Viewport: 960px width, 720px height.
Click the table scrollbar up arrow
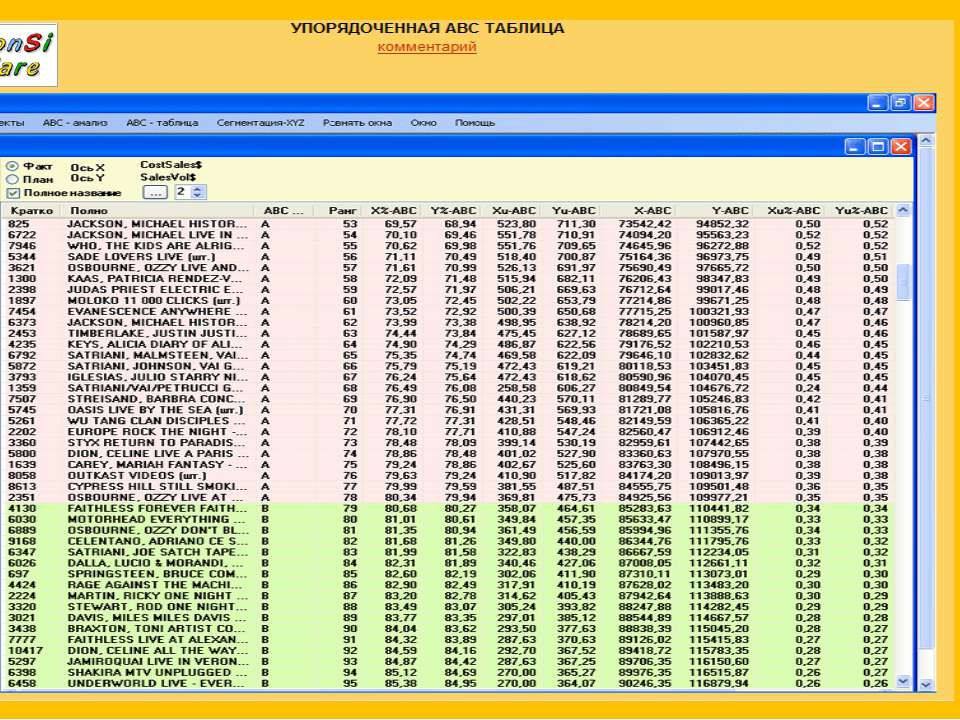point(902,210)
